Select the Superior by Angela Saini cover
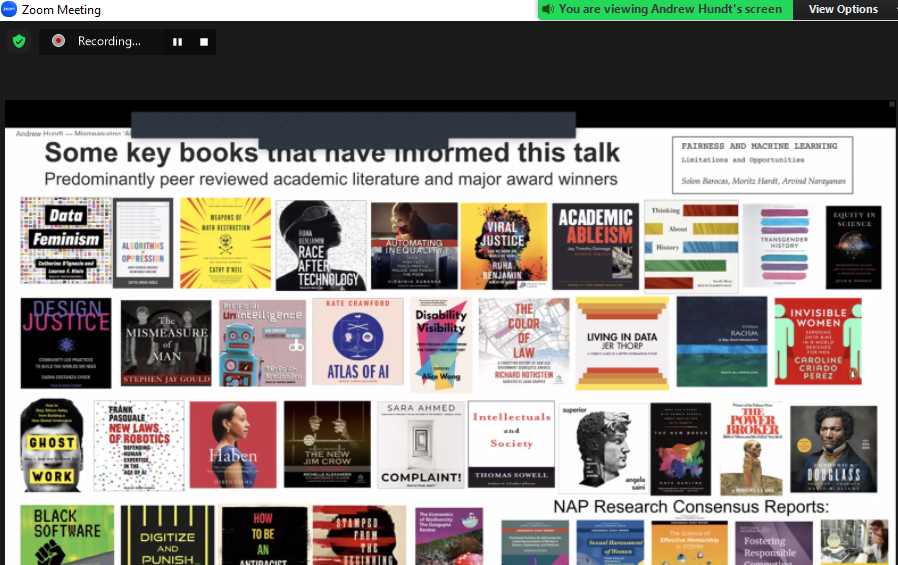 (x=604, y=448)
